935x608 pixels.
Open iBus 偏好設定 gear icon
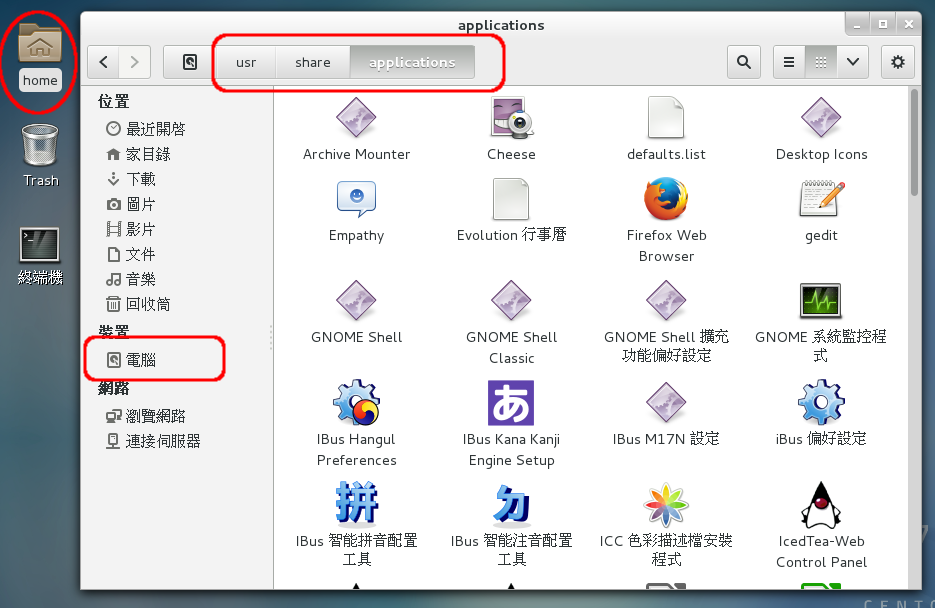tap(821, 403)
